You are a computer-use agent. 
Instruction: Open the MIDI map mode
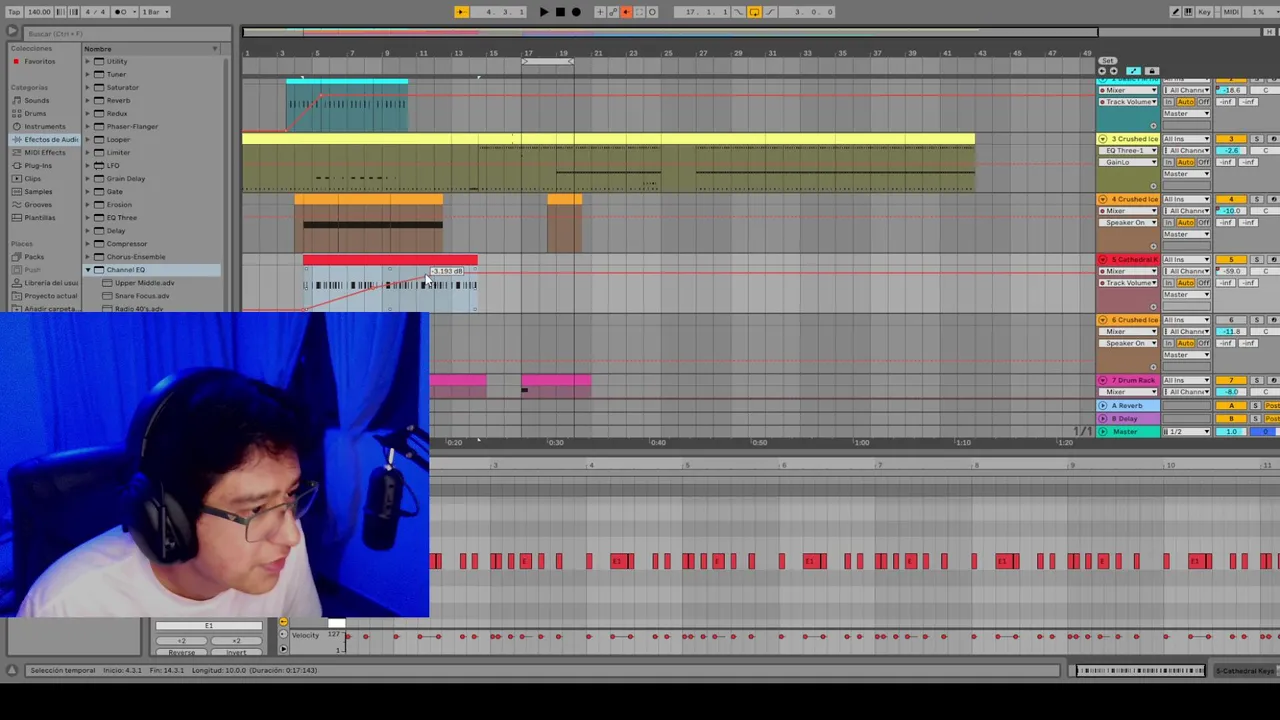point(1231,12)
